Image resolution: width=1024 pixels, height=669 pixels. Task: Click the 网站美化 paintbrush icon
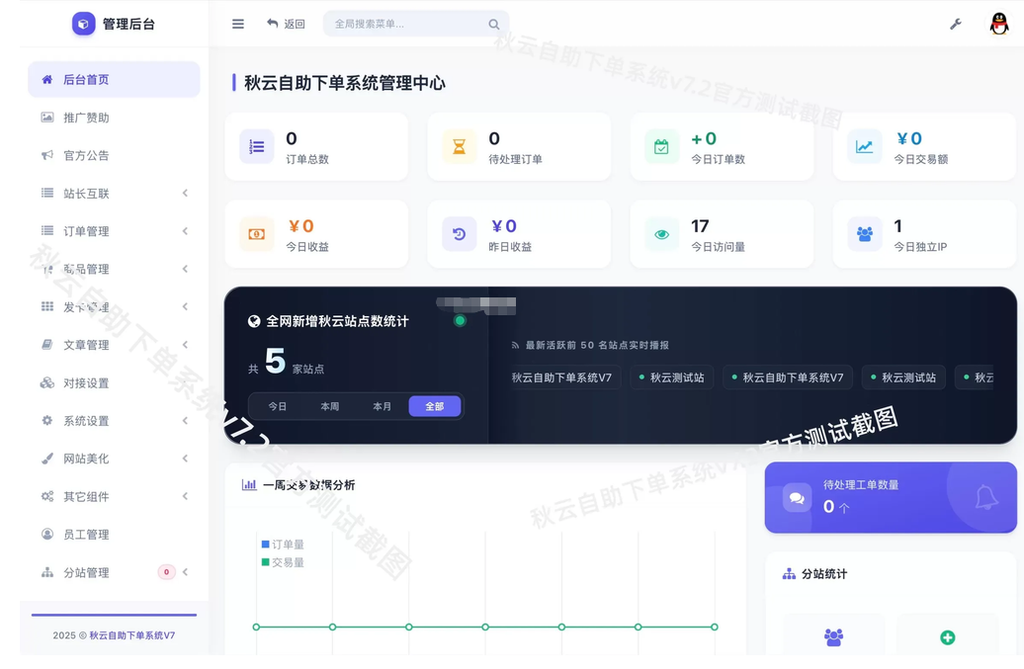[x=47, y=458]
